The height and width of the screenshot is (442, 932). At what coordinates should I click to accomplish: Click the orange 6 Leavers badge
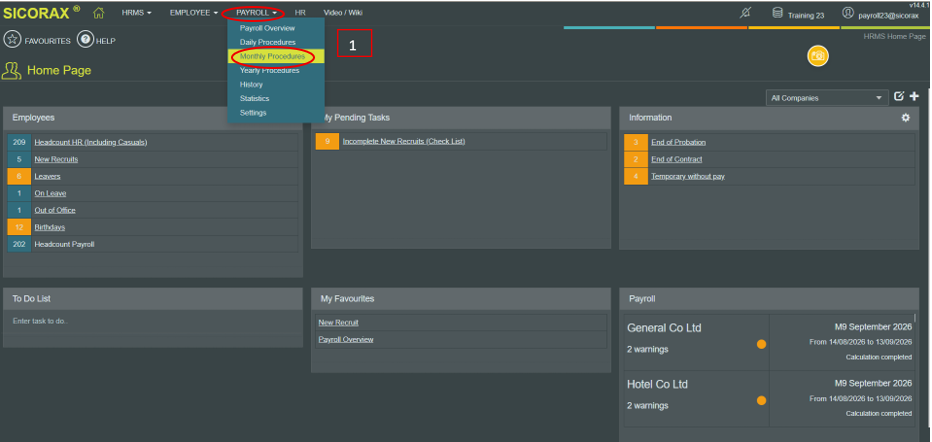tap(19, 176)
